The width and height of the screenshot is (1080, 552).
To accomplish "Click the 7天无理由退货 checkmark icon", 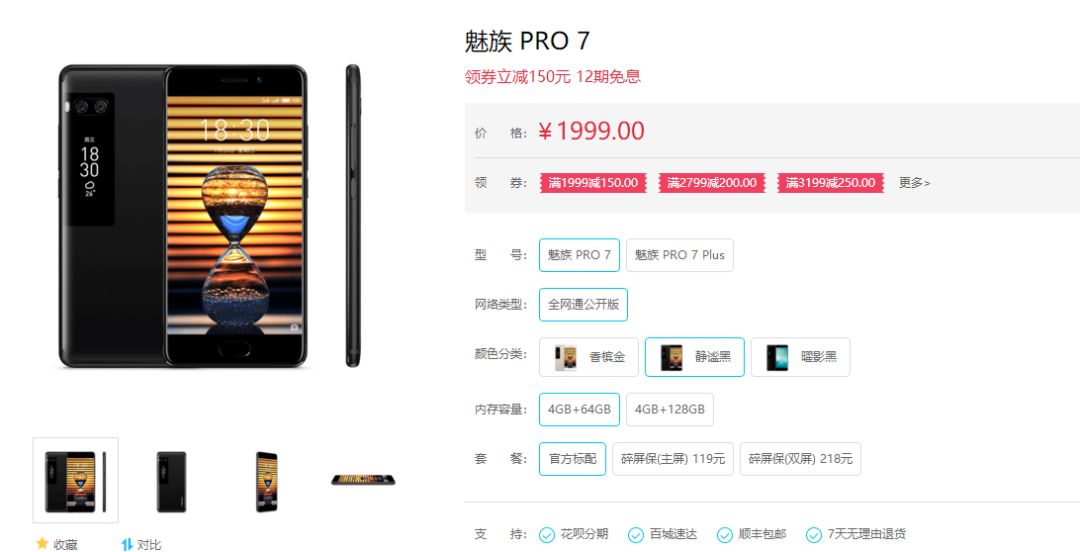I will [814, 535].
